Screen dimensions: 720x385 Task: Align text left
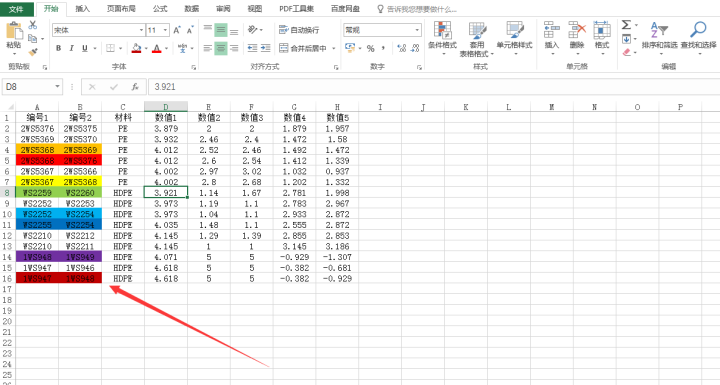[208, 48]
